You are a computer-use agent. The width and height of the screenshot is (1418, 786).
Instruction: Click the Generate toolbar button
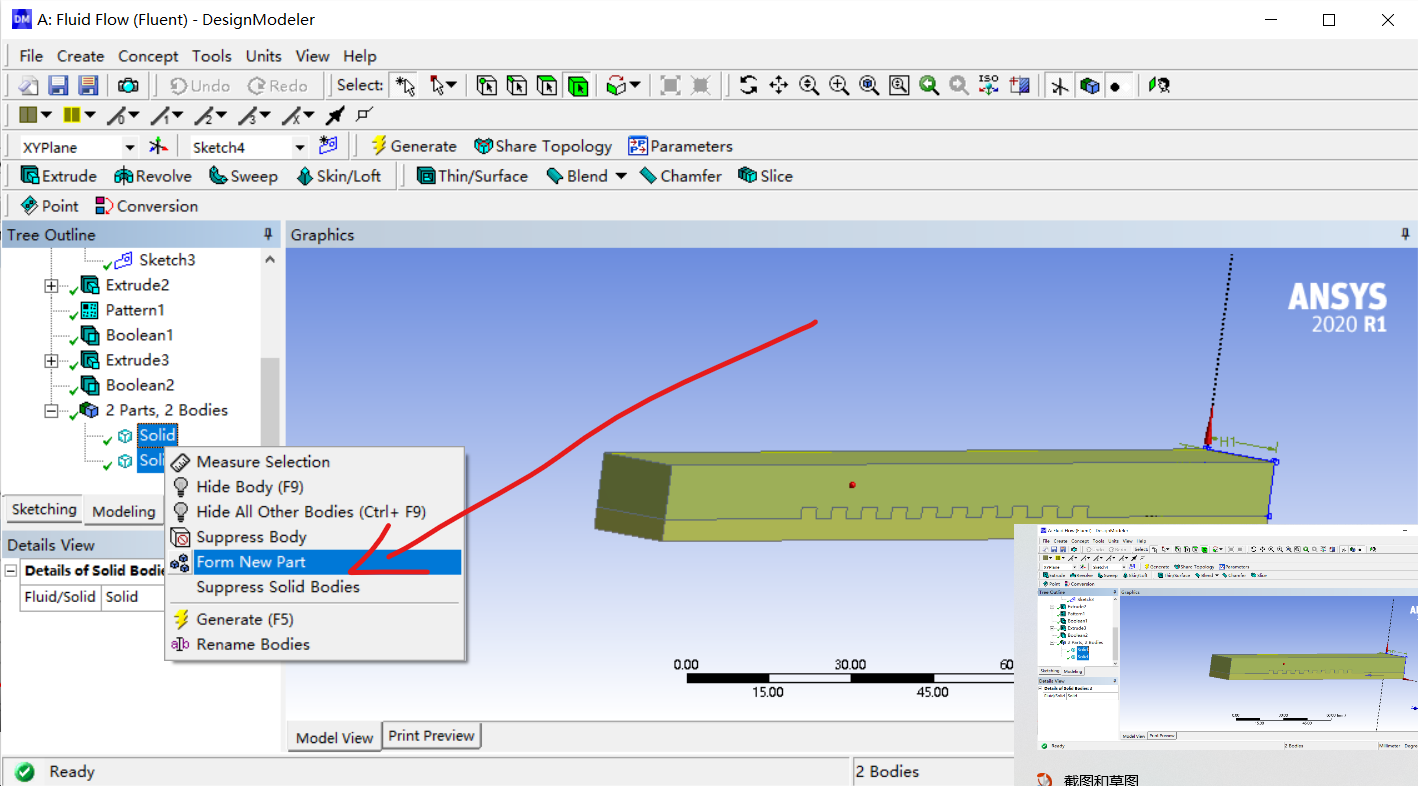[x=413, y=146]
